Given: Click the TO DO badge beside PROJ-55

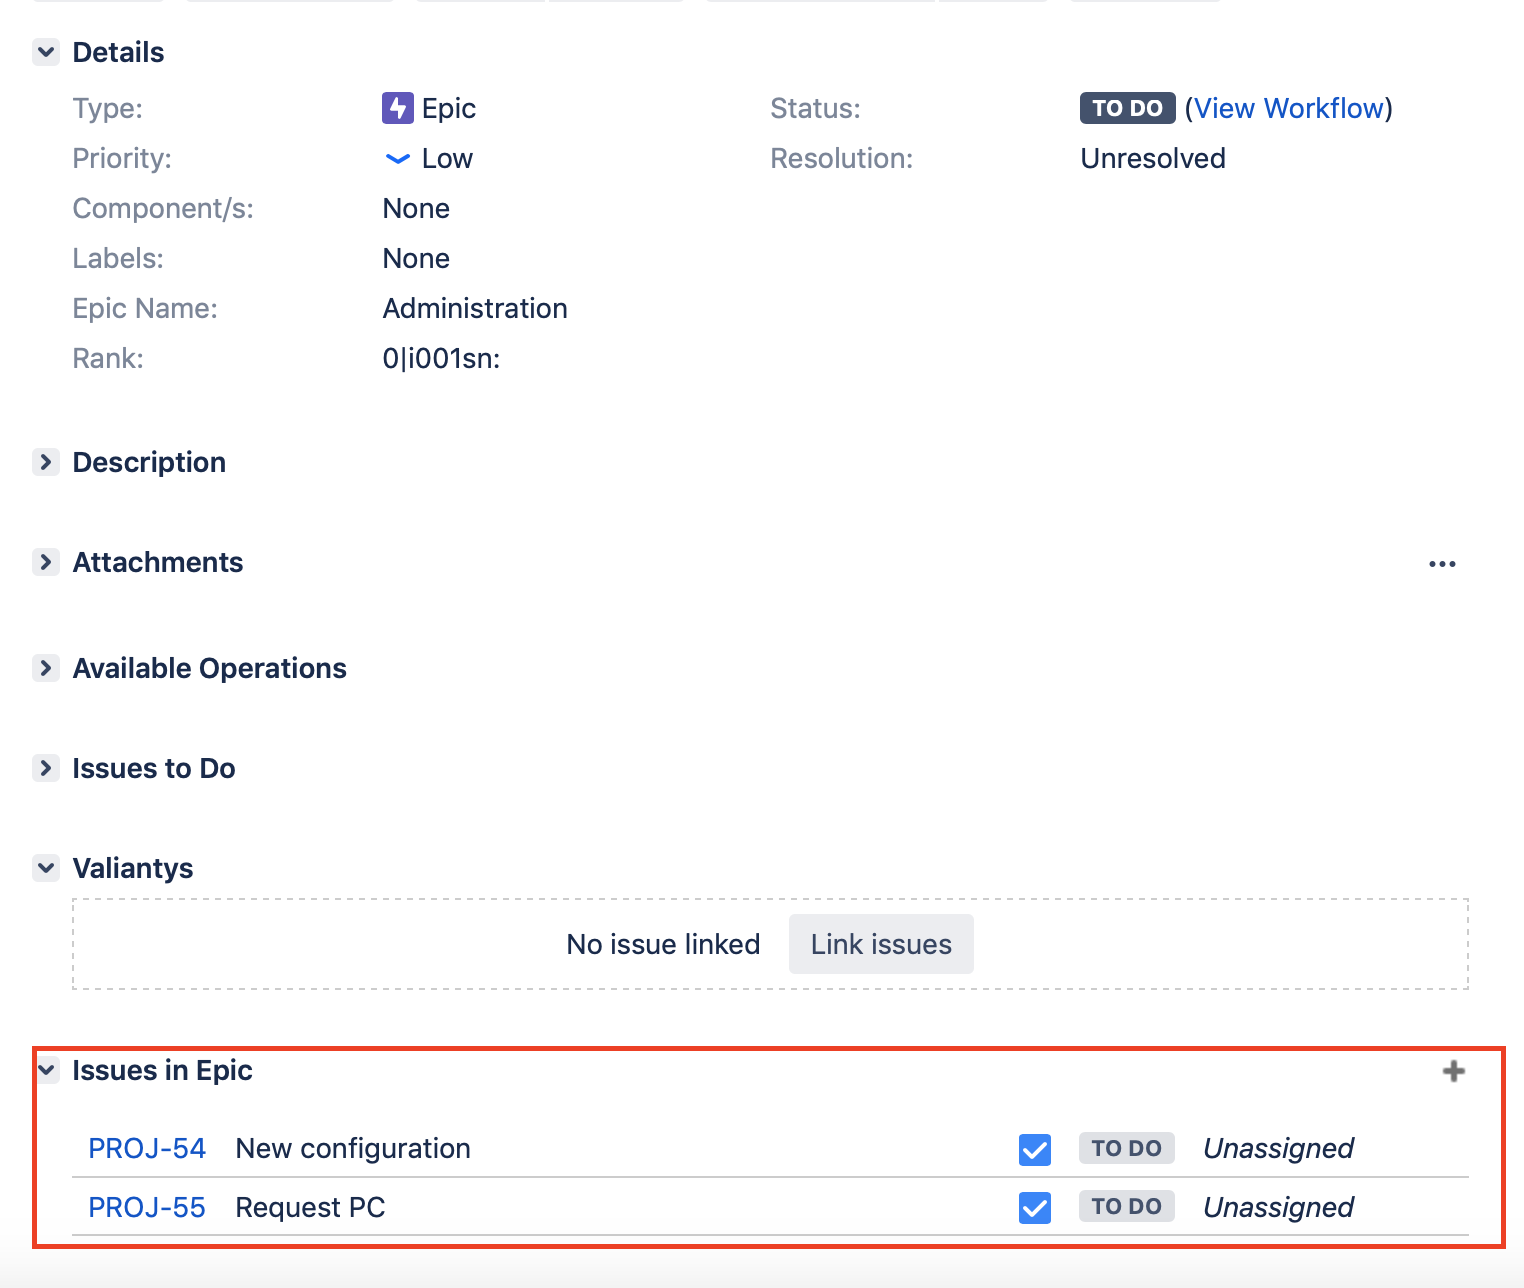Looking at the screenshot, I should point(1126,1206).
